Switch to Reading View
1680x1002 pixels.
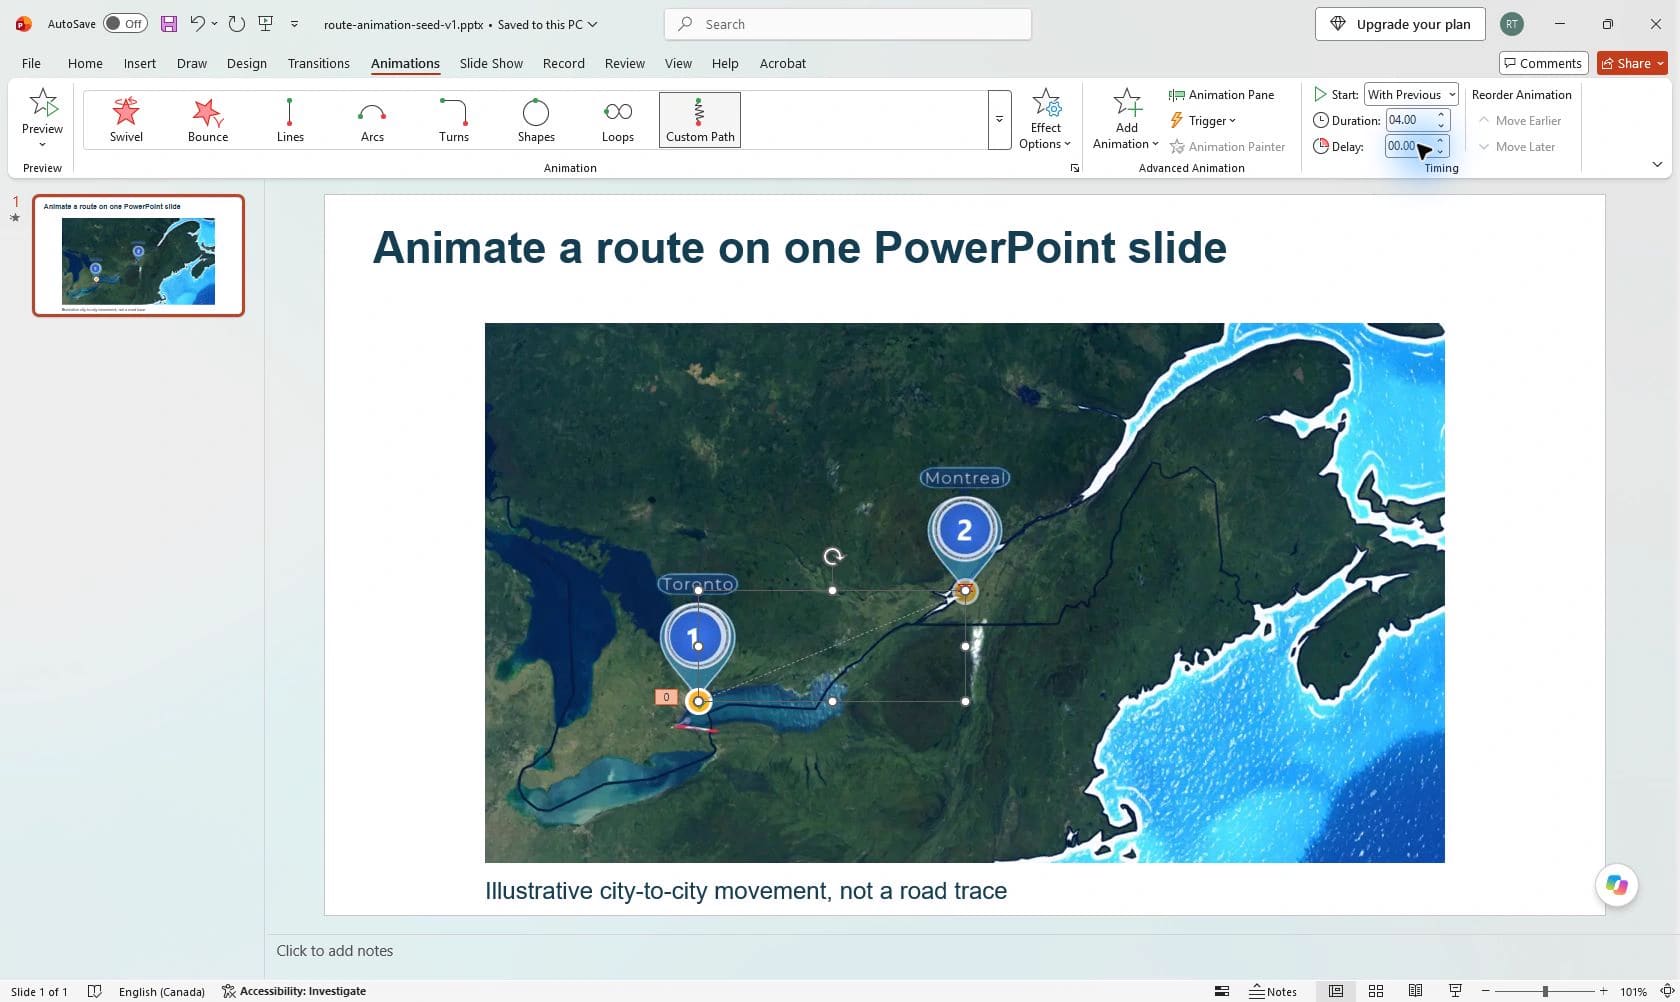pyautogui.click(x=1415, y=991)
